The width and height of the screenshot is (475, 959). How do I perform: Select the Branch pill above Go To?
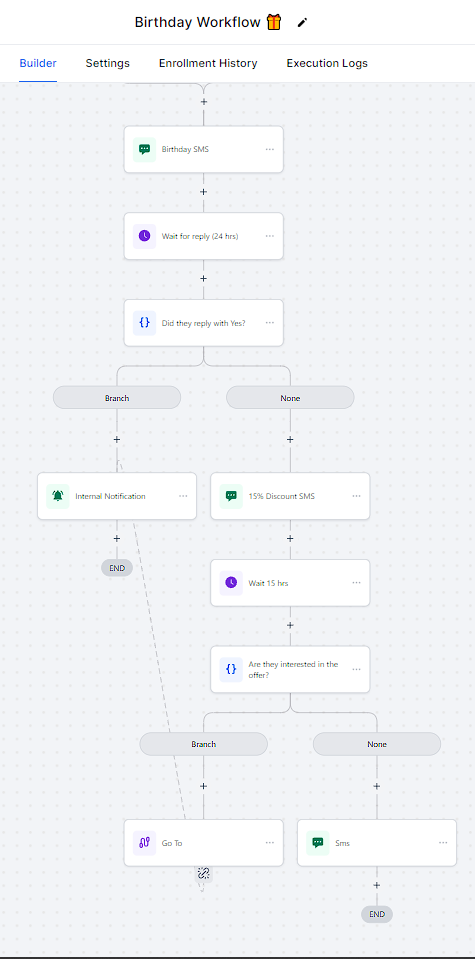point(204,744)
